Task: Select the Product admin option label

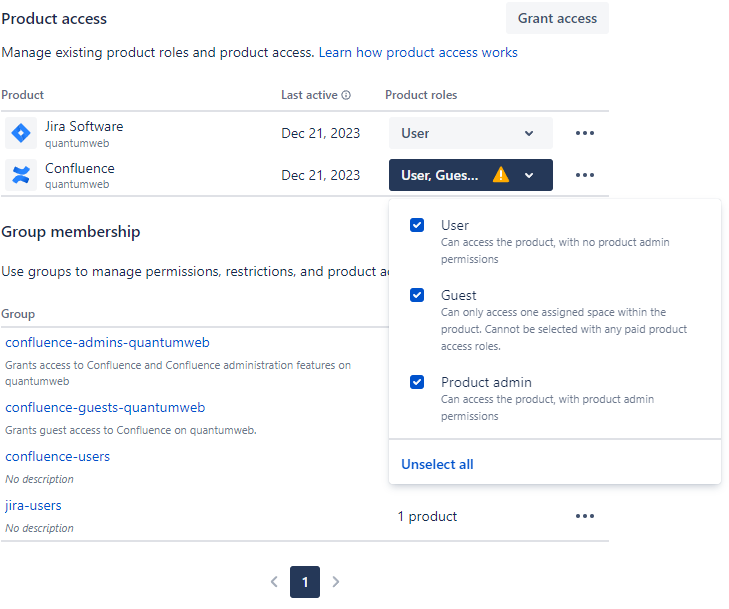Action: [486, 382]
